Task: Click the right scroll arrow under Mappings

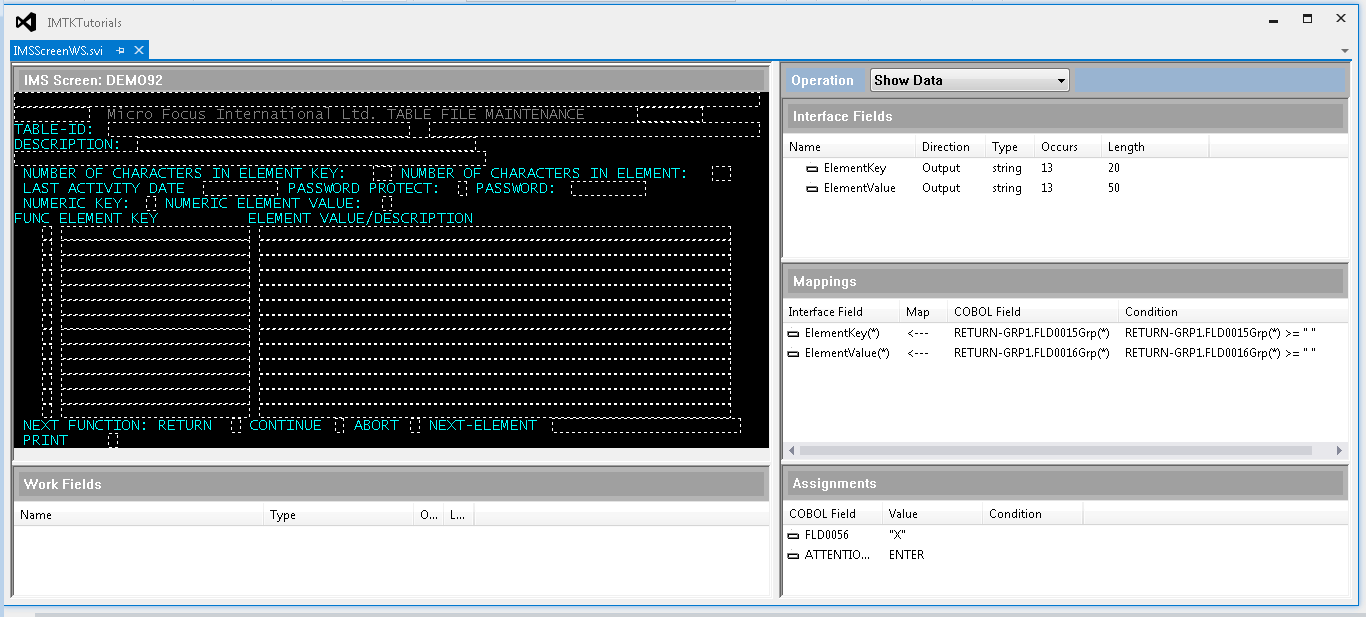Action: pyautogui.click(x=1341, y=450)
